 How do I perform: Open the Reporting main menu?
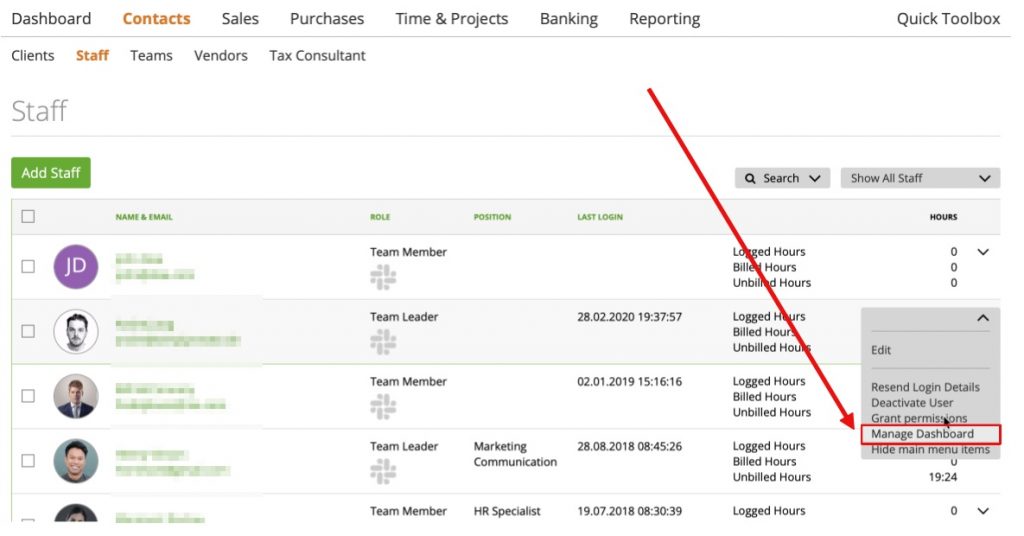click(665, 19)
